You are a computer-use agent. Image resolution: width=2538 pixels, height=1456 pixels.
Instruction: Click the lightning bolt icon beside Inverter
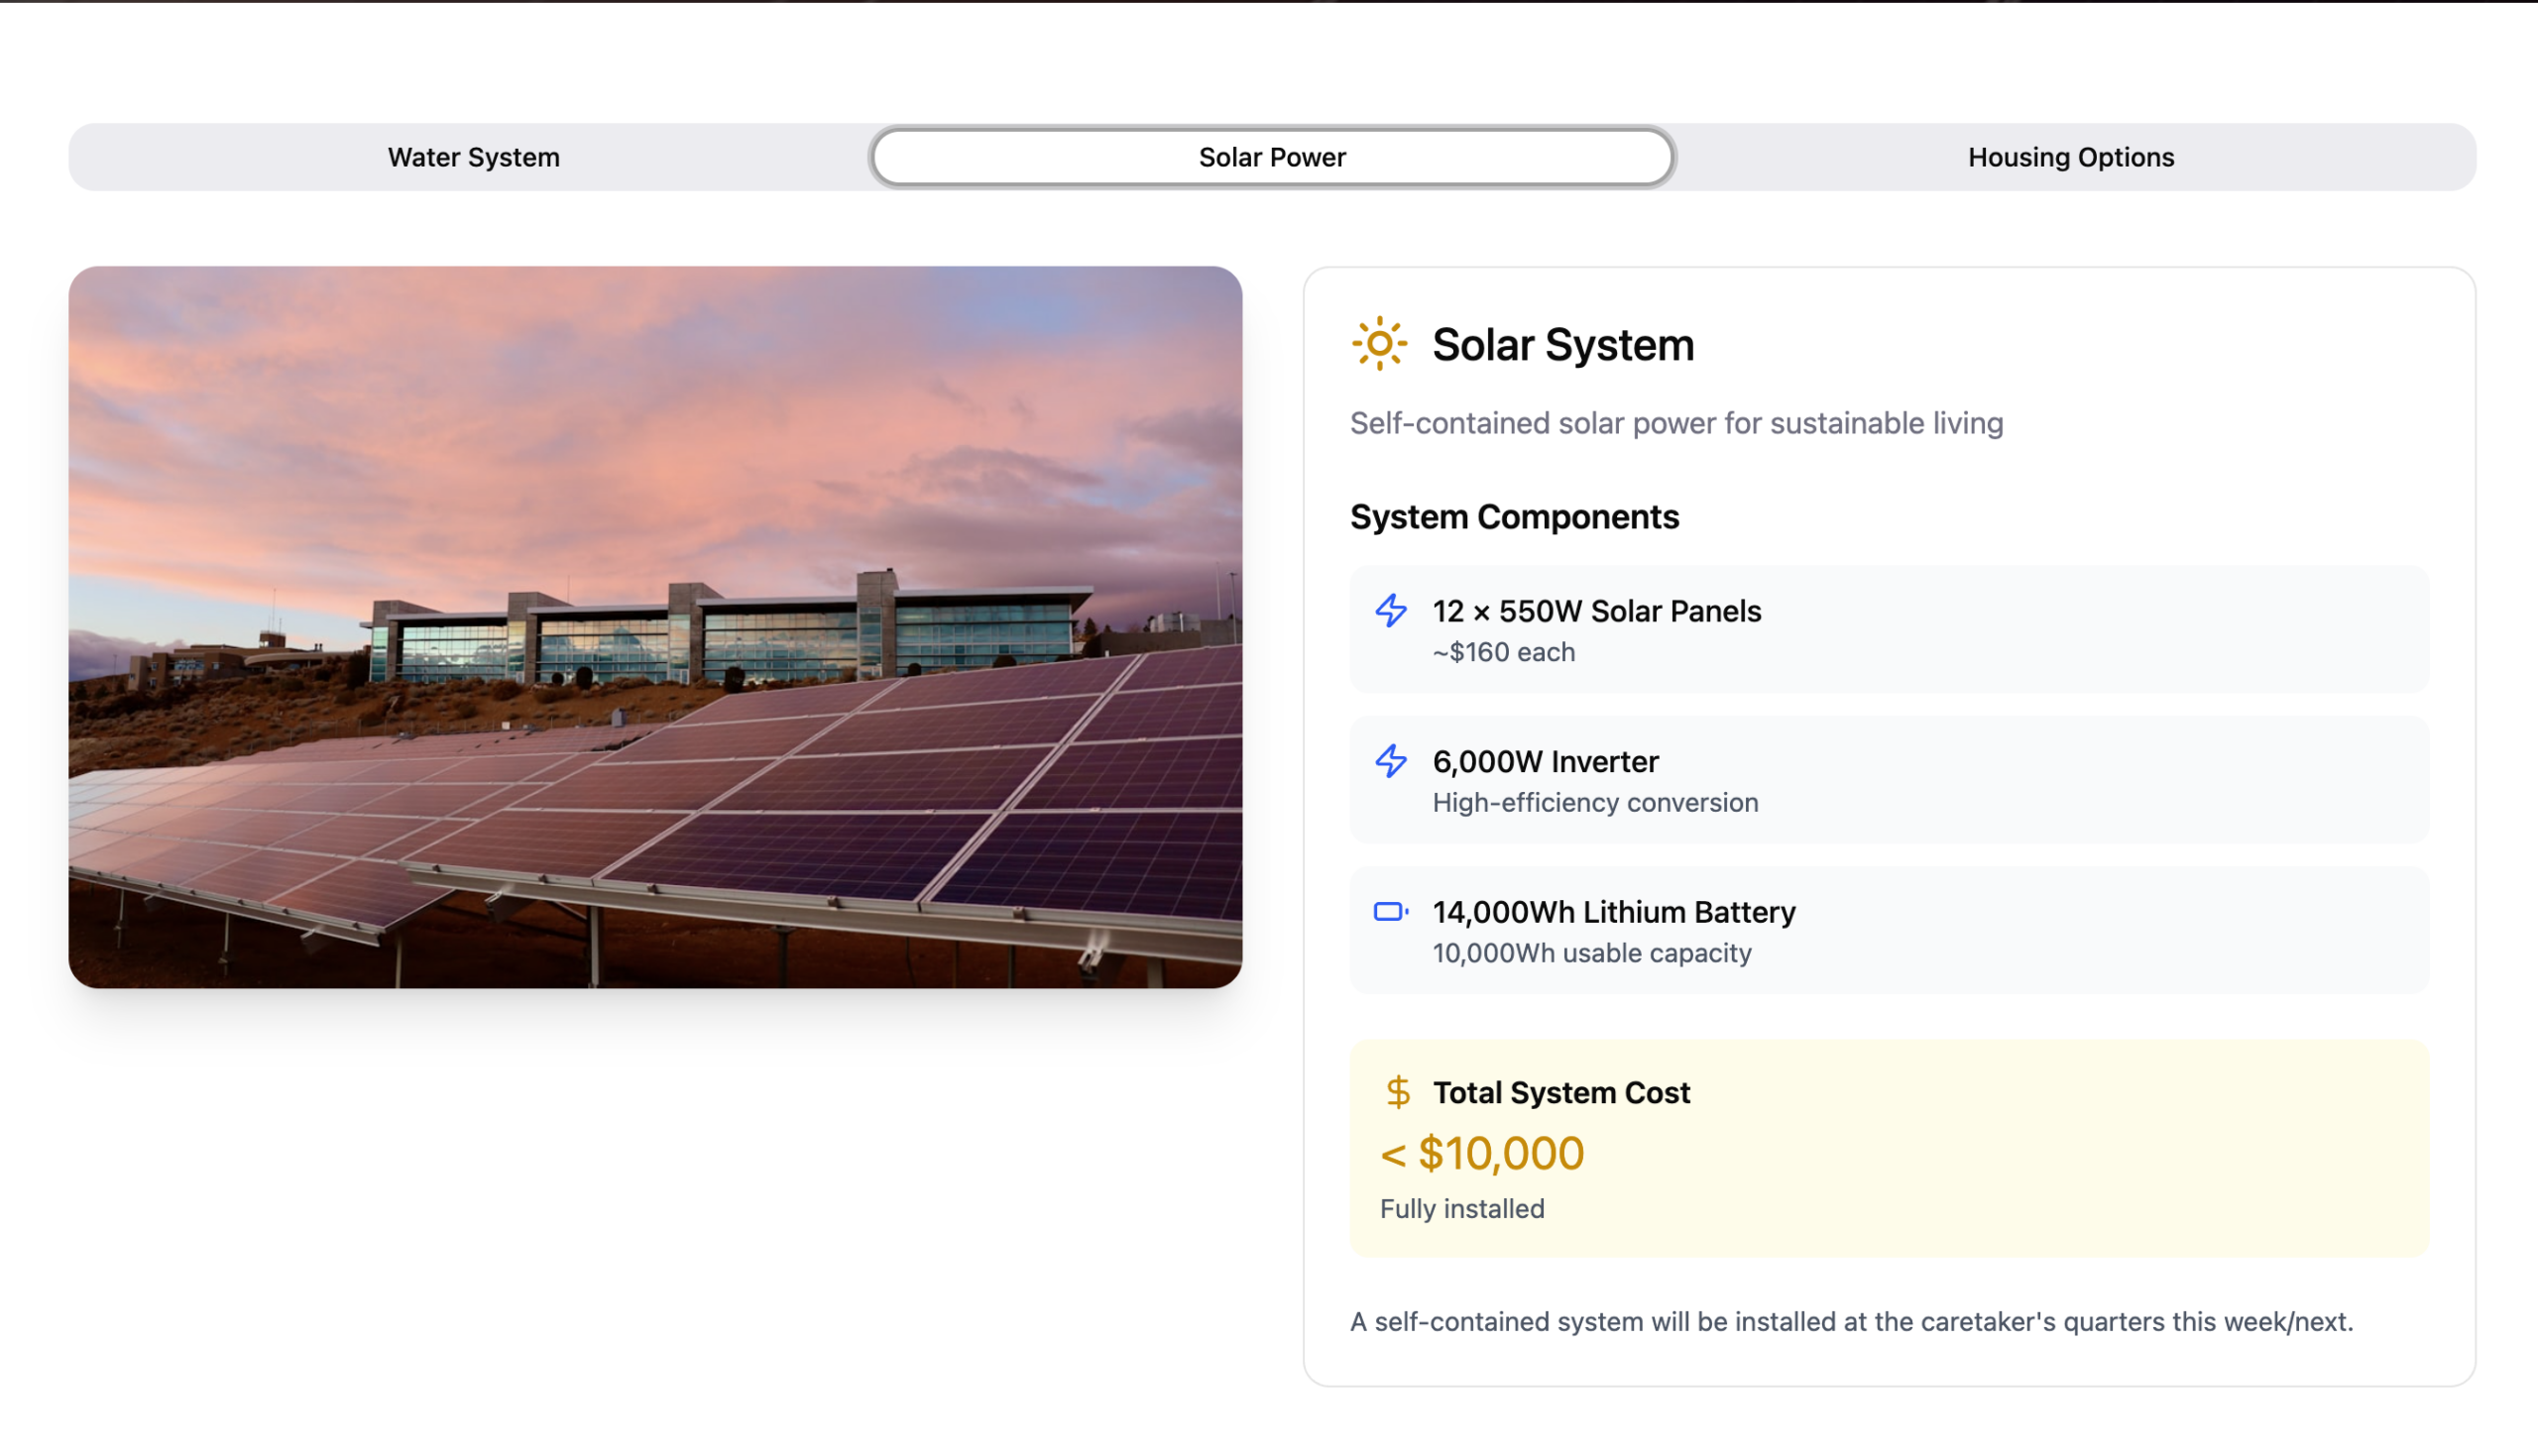click(1391, 761)
